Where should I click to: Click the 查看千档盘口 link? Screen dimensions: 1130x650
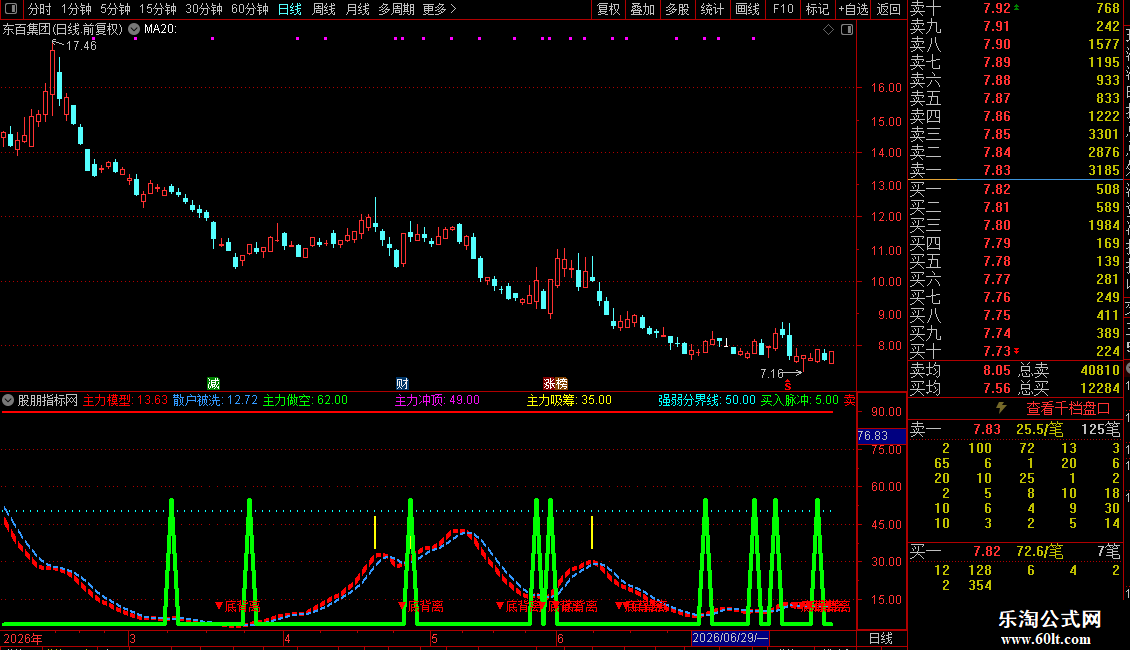point(1068,409)
